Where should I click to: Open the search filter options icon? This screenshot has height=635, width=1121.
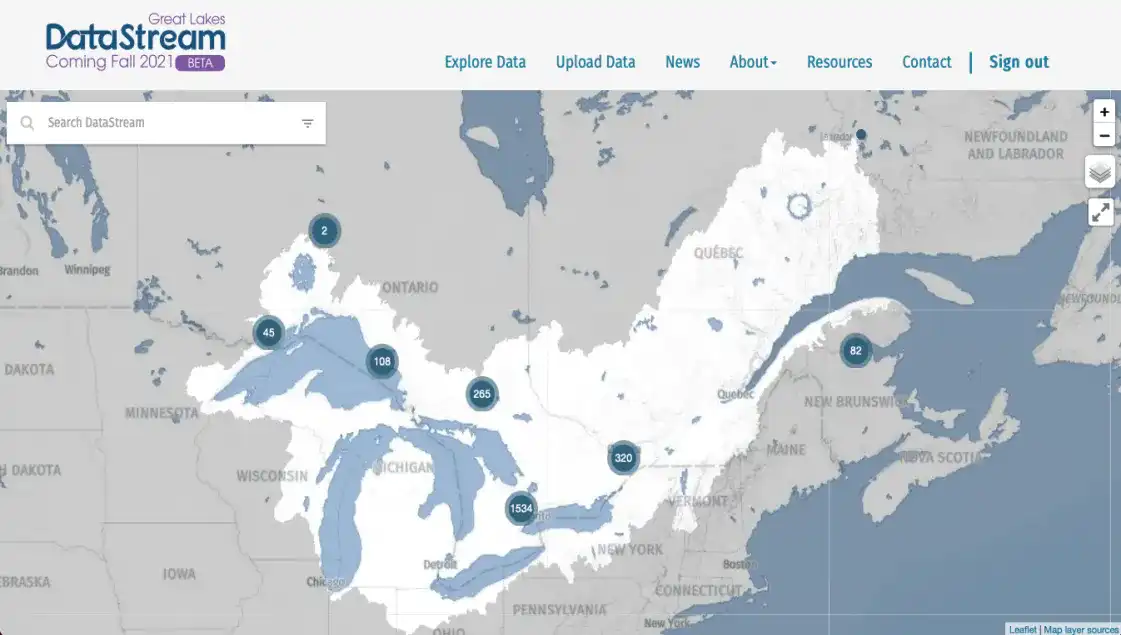pos(307,123)
